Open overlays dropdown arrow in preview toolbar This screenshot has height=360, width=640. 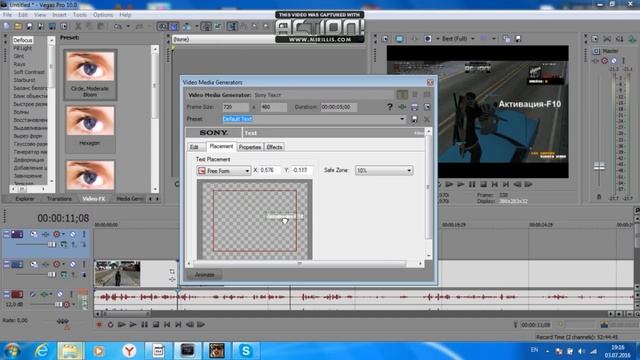[x=494, y=39]
